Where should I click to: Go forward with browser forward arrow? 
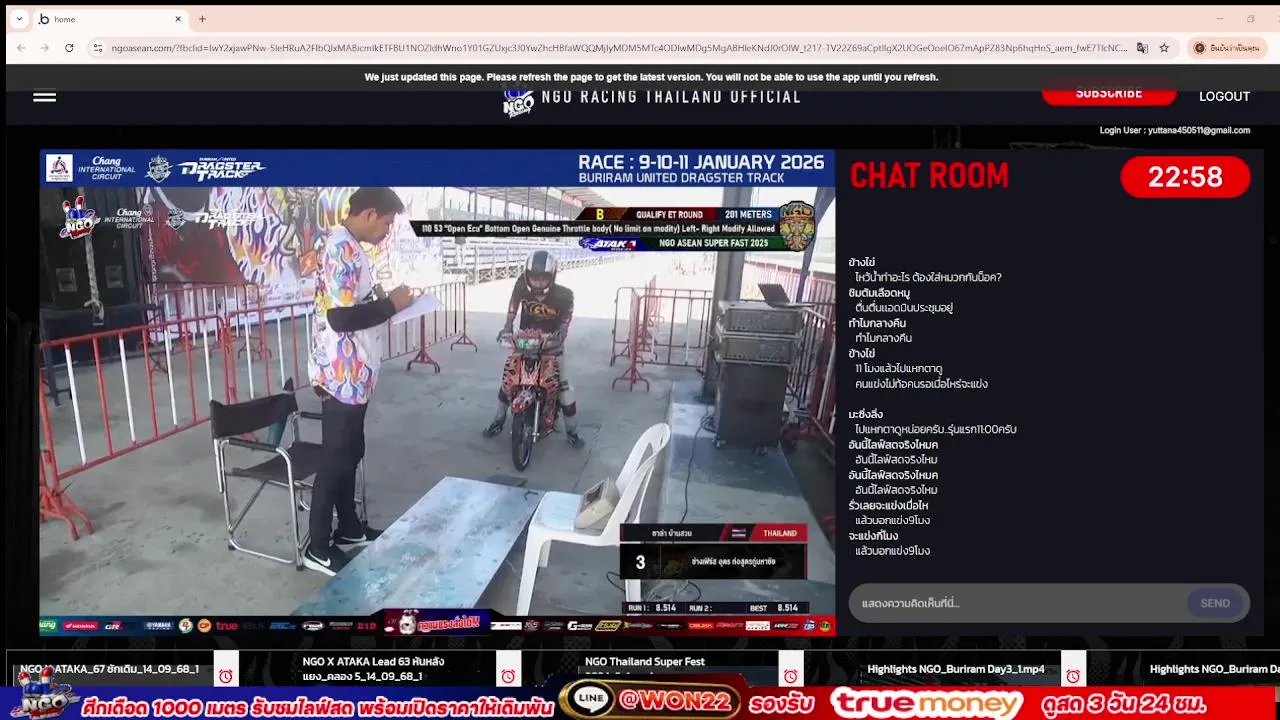coord(45,48)
